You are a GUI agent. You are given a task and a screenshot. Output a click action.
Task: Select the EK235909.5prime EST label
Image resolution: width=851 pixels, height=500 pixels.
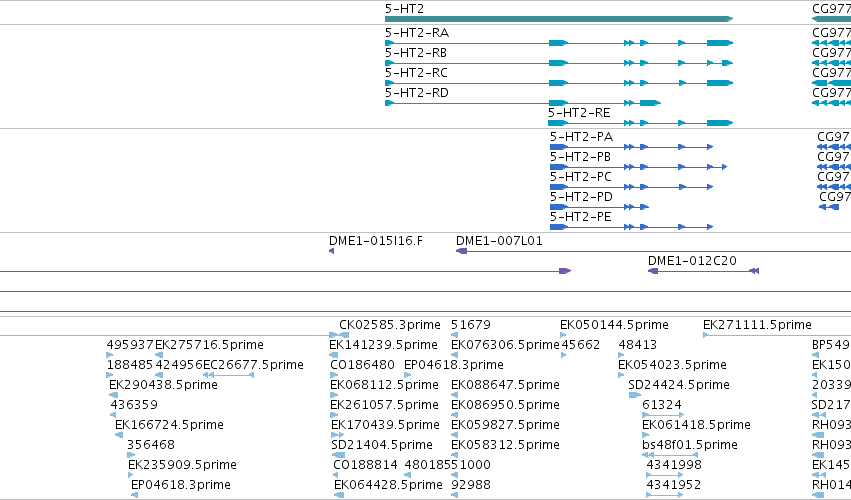tap(182, 465)
